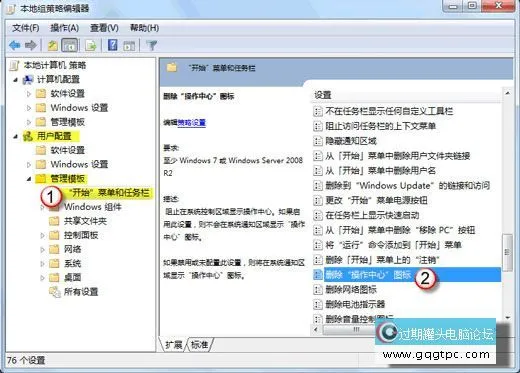Select 从「开始」菜单中删除用户名 policy
This screenshot has width=520, height=373.
coord(381,171)
